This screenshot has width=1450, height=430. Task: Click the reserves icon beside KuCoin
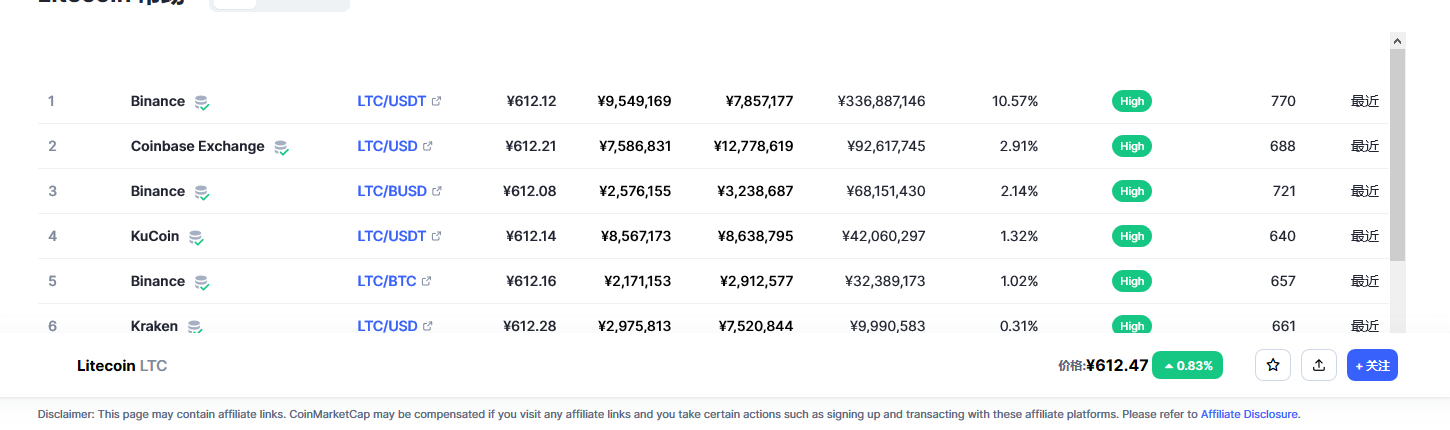pyautogui.click(x=196, y=237)
